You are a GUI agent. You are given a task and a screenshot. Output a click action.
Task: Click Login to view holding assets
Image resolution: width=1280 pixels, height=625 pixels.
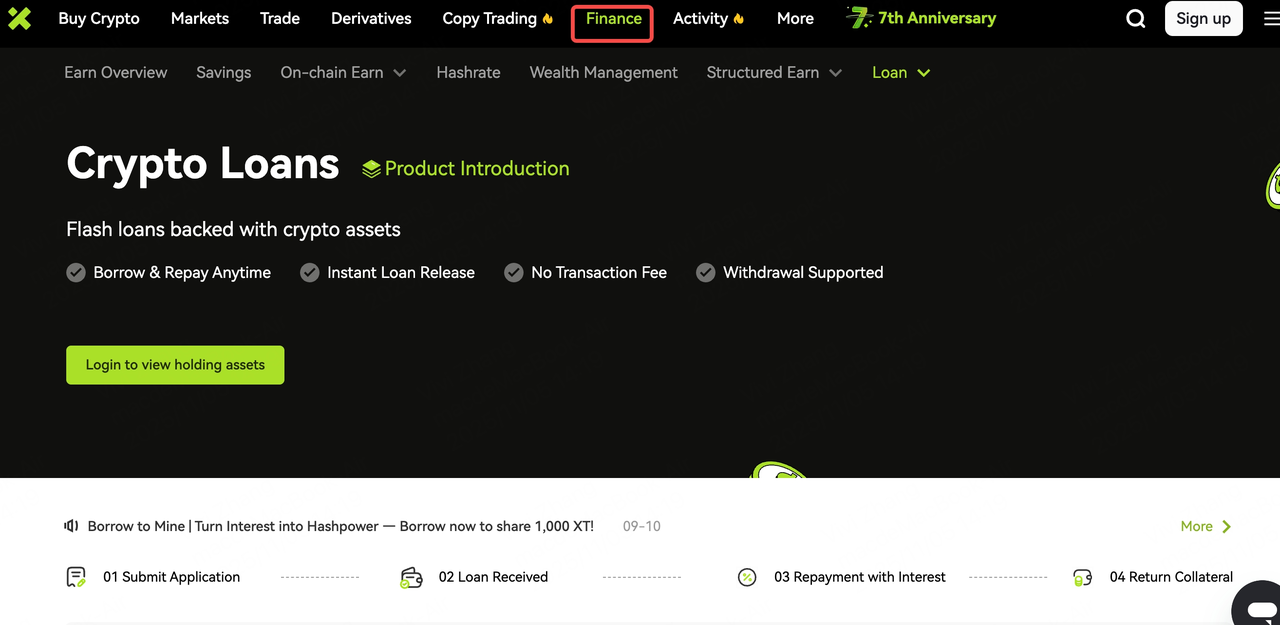[x=175, y=365]
